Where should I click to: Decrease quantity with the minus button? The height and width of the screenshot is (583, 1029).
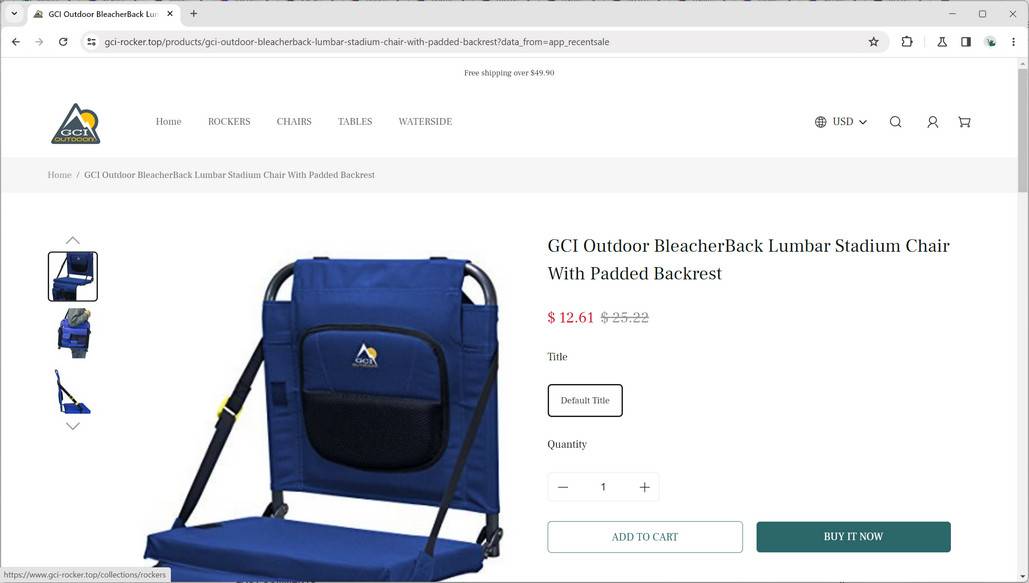tap(562, 487)
